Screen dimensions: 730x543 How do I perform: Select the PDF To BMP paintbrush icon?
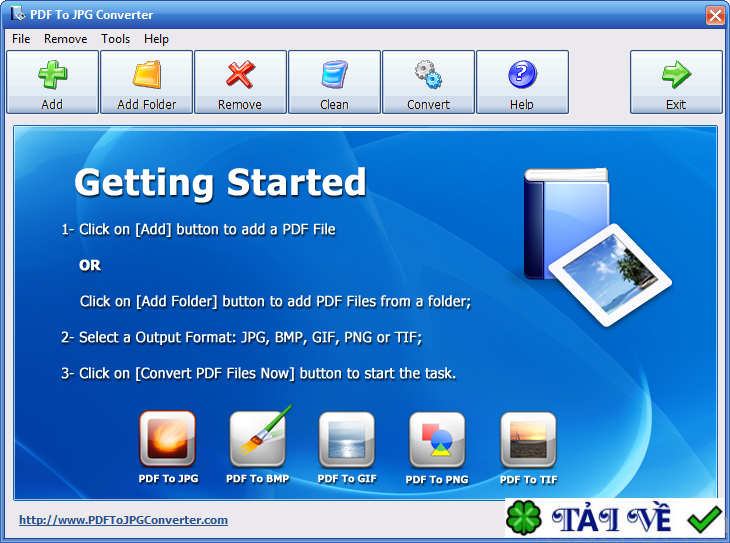coord(260,437)
